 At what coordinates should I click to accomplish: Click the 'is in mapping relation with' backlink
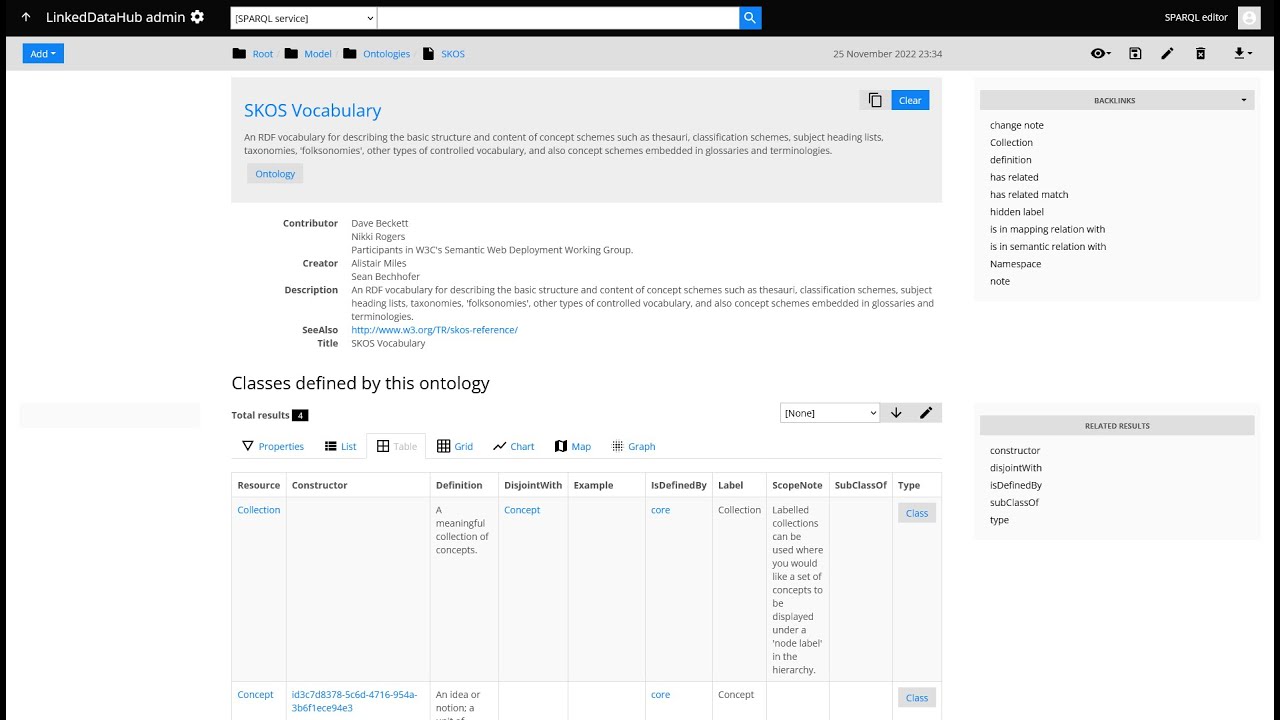(x=1047, y=229)
